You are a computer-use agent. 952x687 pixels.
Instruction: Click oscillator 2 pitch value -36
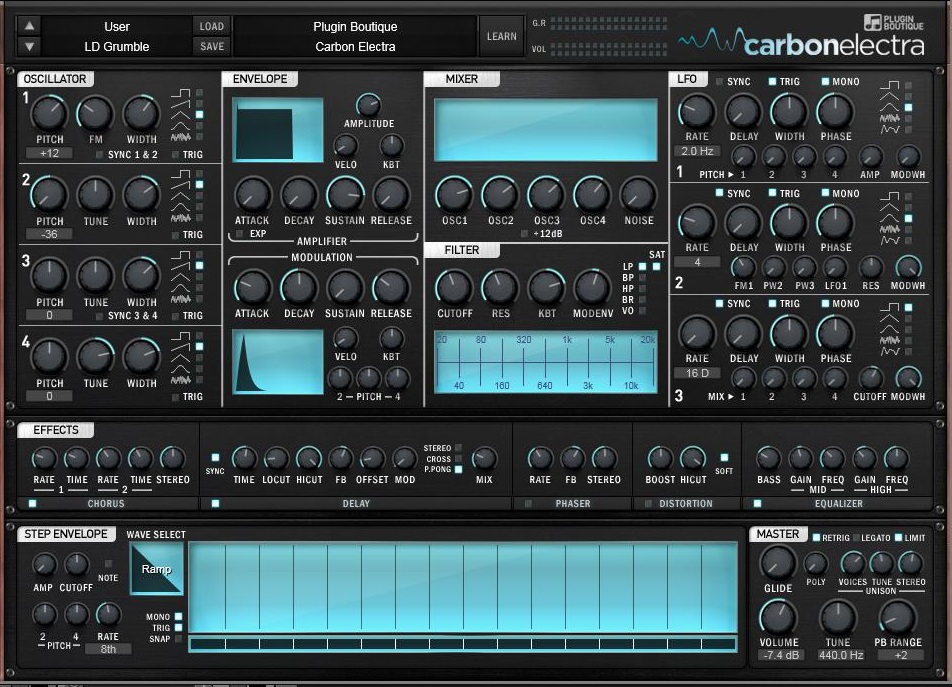pos(49,234)
